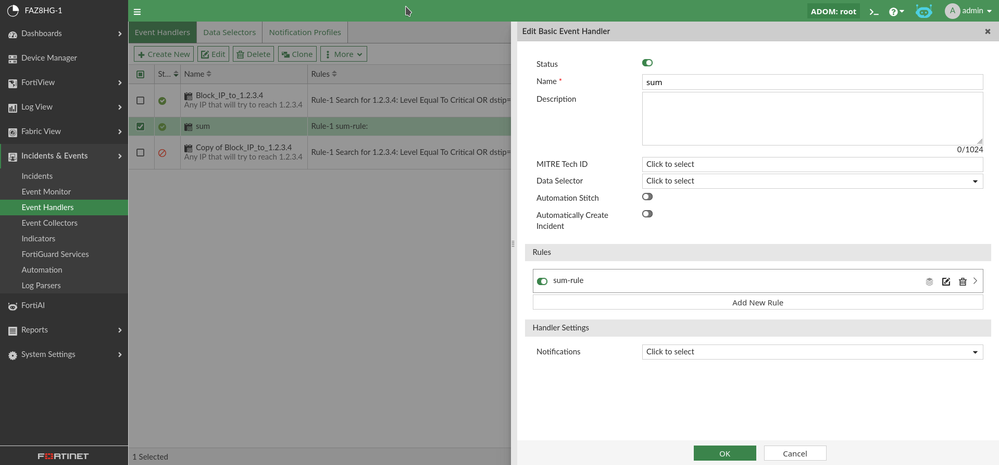Click the edit icon for sum-rule
The image size is (999, 465).
946,282
